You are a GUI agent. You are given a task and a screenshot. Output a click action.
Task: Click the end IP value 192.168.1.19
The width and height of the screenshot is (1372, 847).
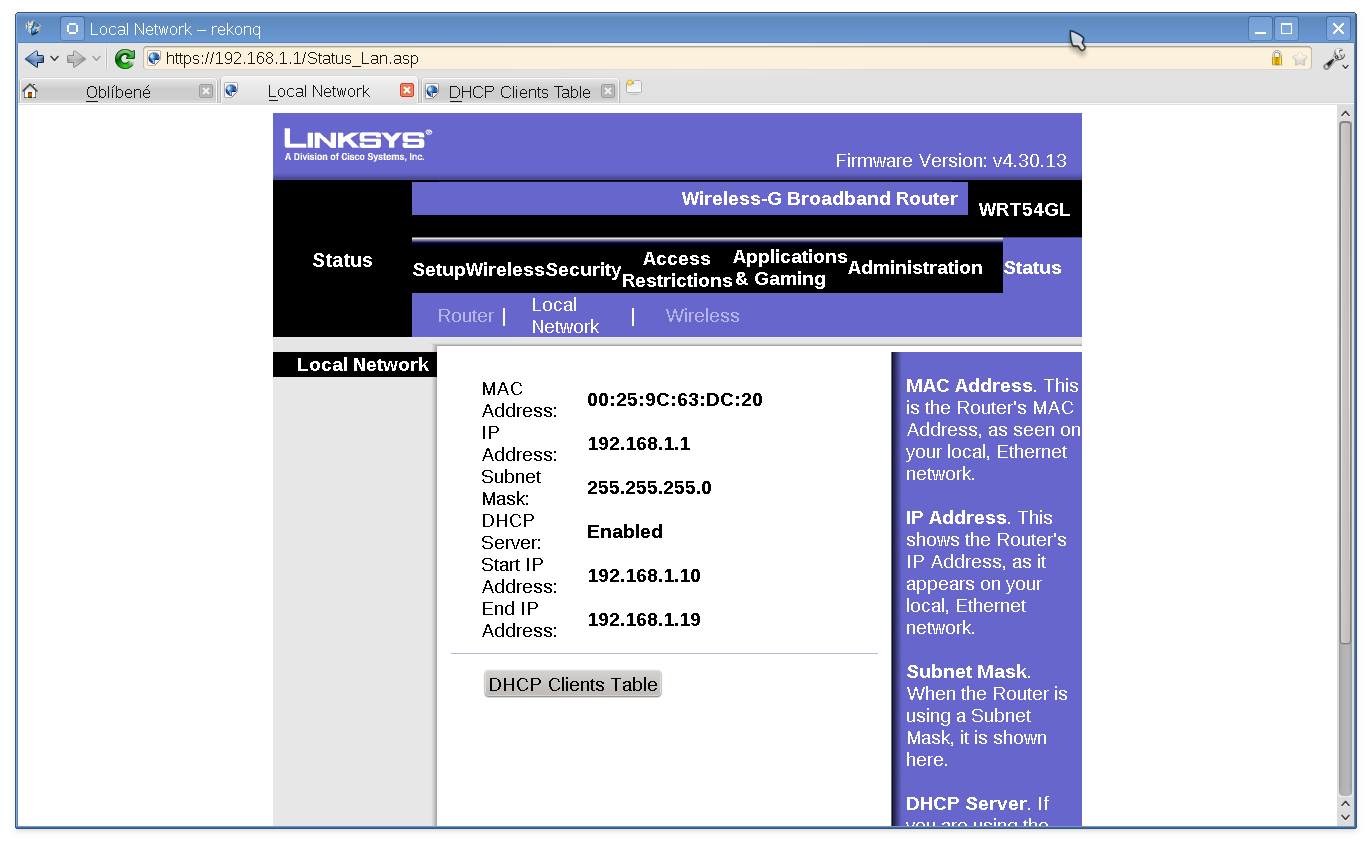[x=644, y=620]
